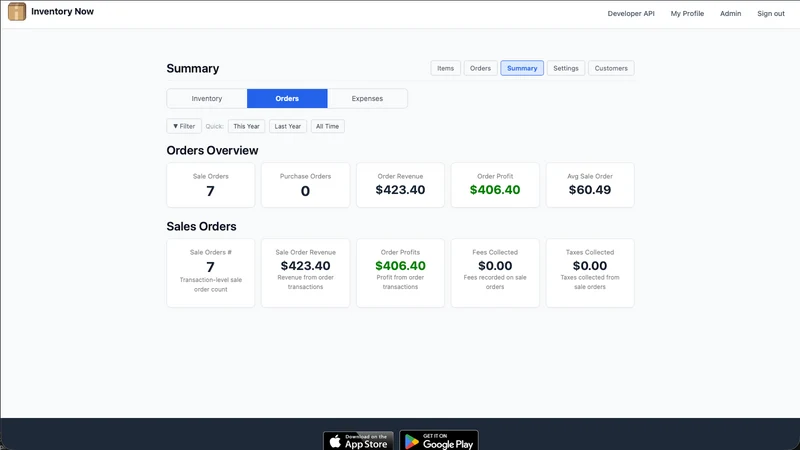The height and width of the screenshot is (450, 800).
Task: Click the Order Profit overview card
Action: (495, 185)
